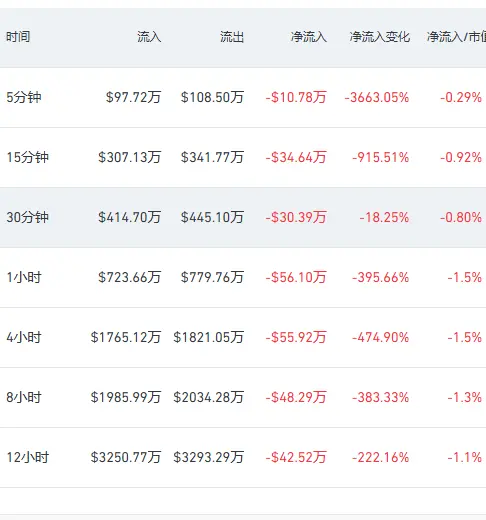Select the 15分钟 time row
This screenshot has width=486, height=520.
coord(243,157)
